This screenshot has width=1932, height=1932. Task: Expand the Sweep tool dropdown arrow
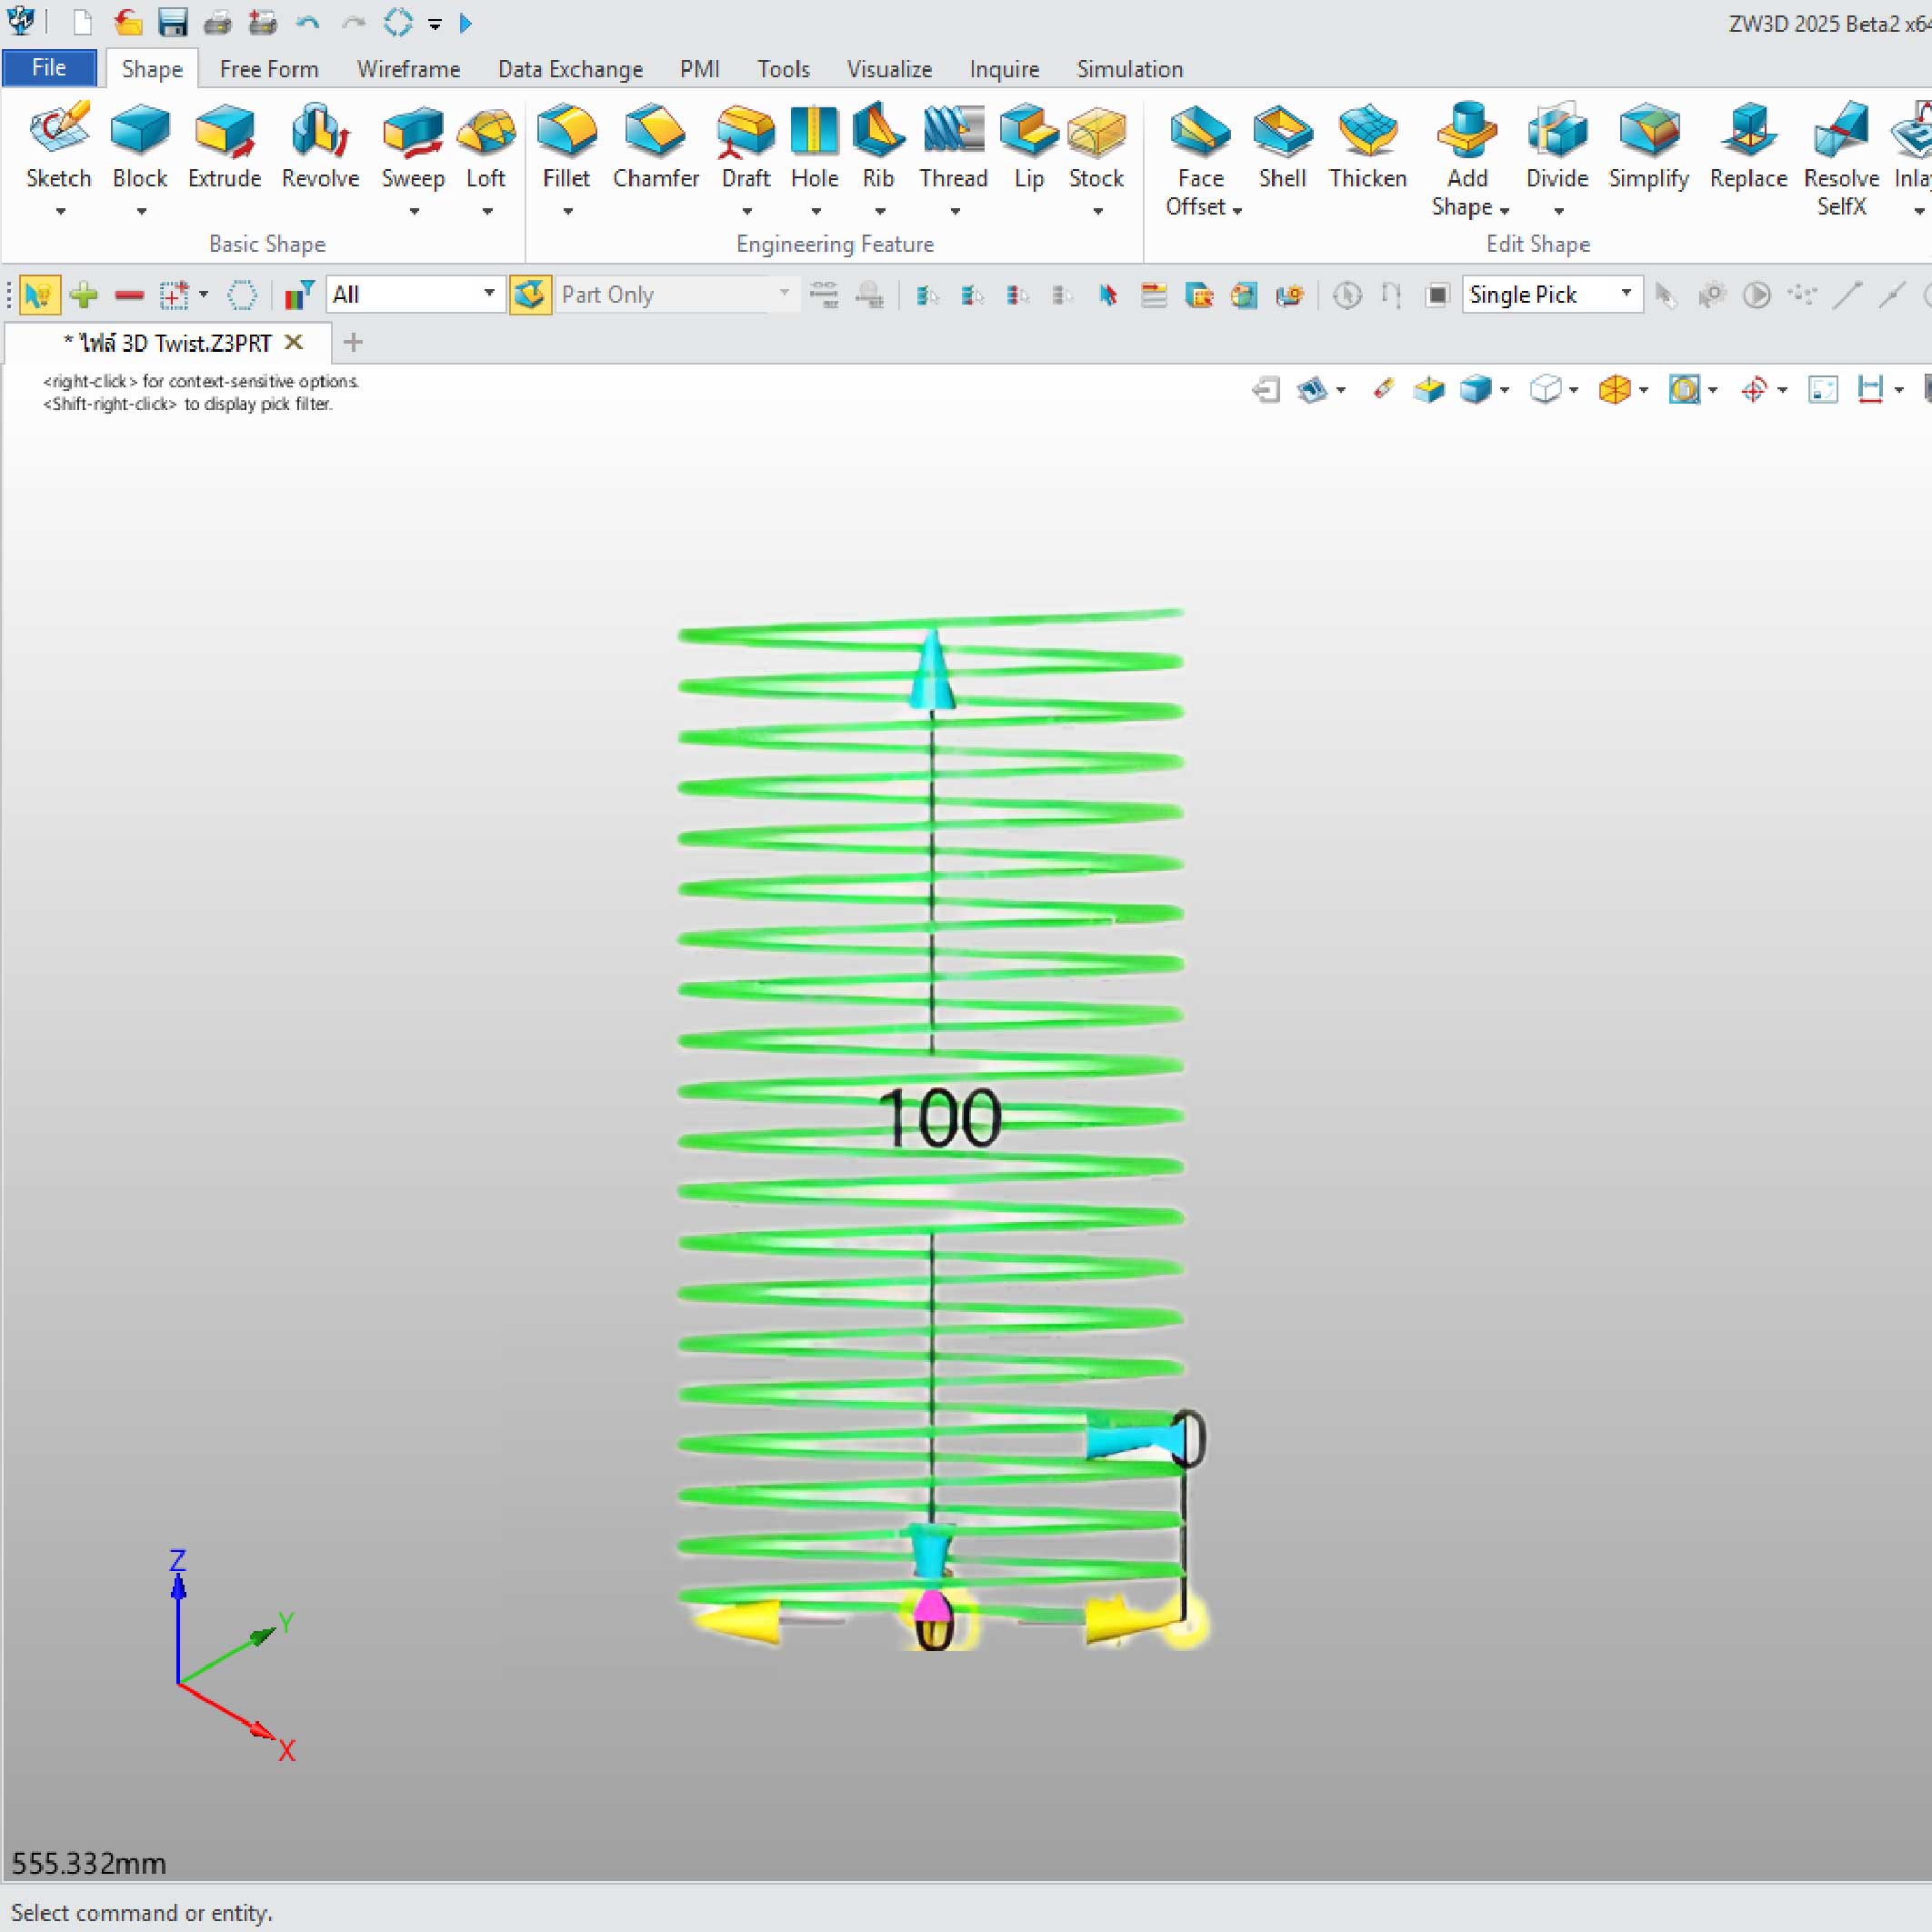tap(413, 212)
